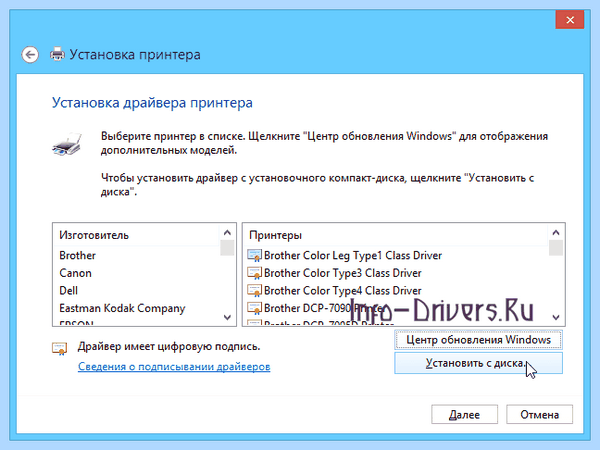Select Canon in the manufacturer list
Image resolution: width=600 pixels, height=450 pixels.
75,273
